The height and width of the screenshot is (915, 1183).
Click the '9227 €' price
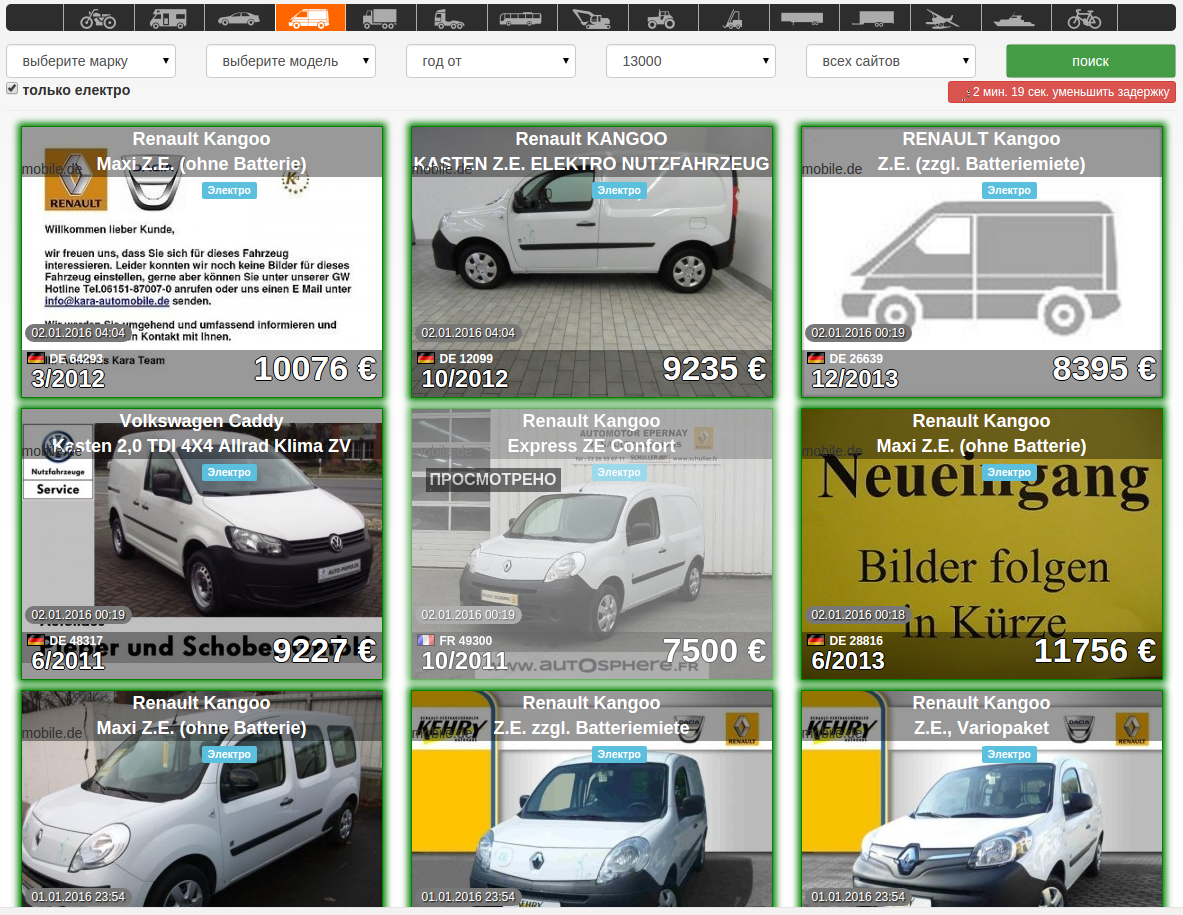pos(324,651)
